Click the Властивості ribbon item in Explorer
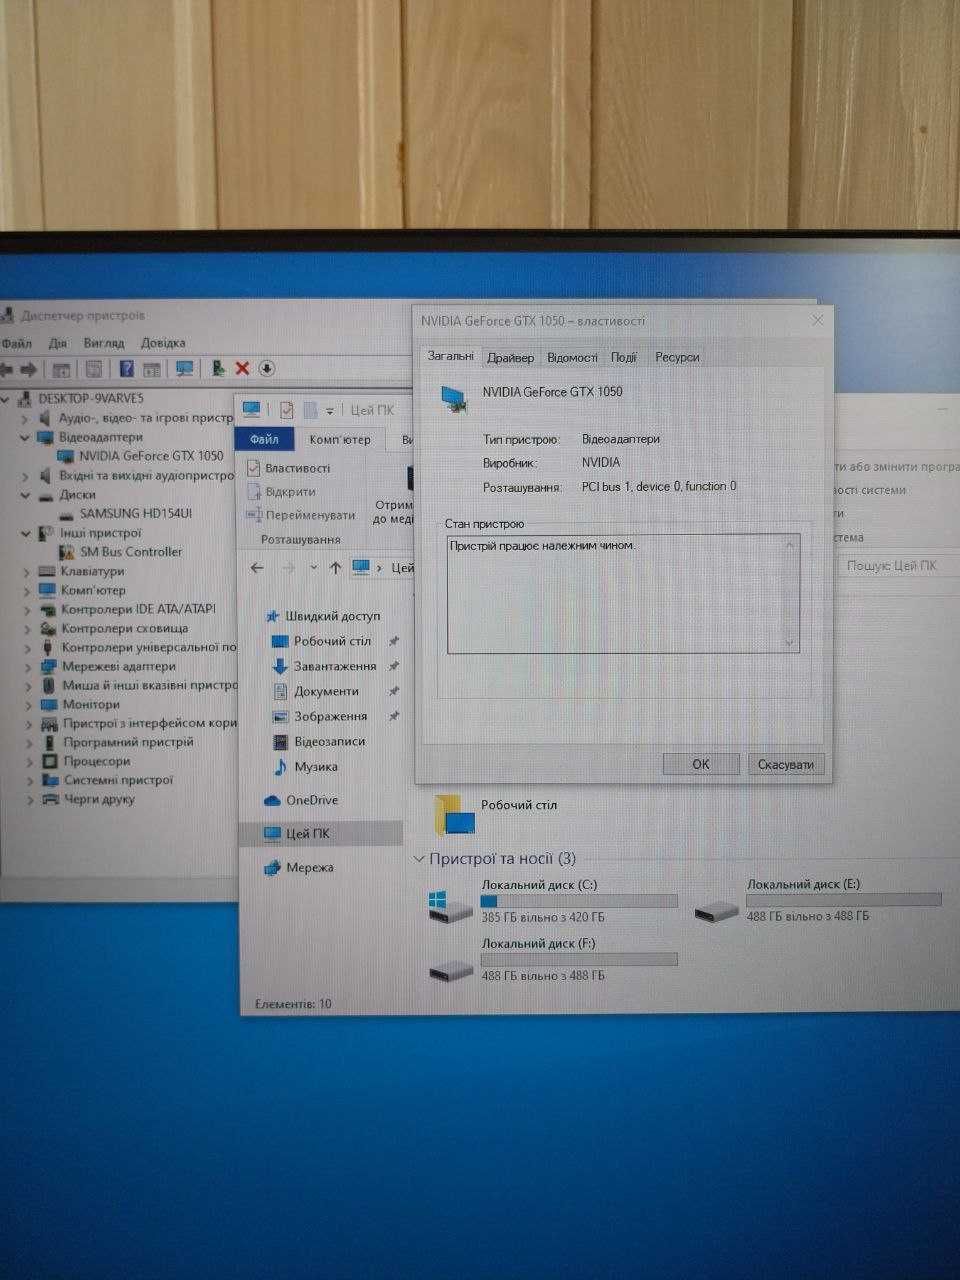This screenshot has width=960, height=1280. tap(289, 468)
